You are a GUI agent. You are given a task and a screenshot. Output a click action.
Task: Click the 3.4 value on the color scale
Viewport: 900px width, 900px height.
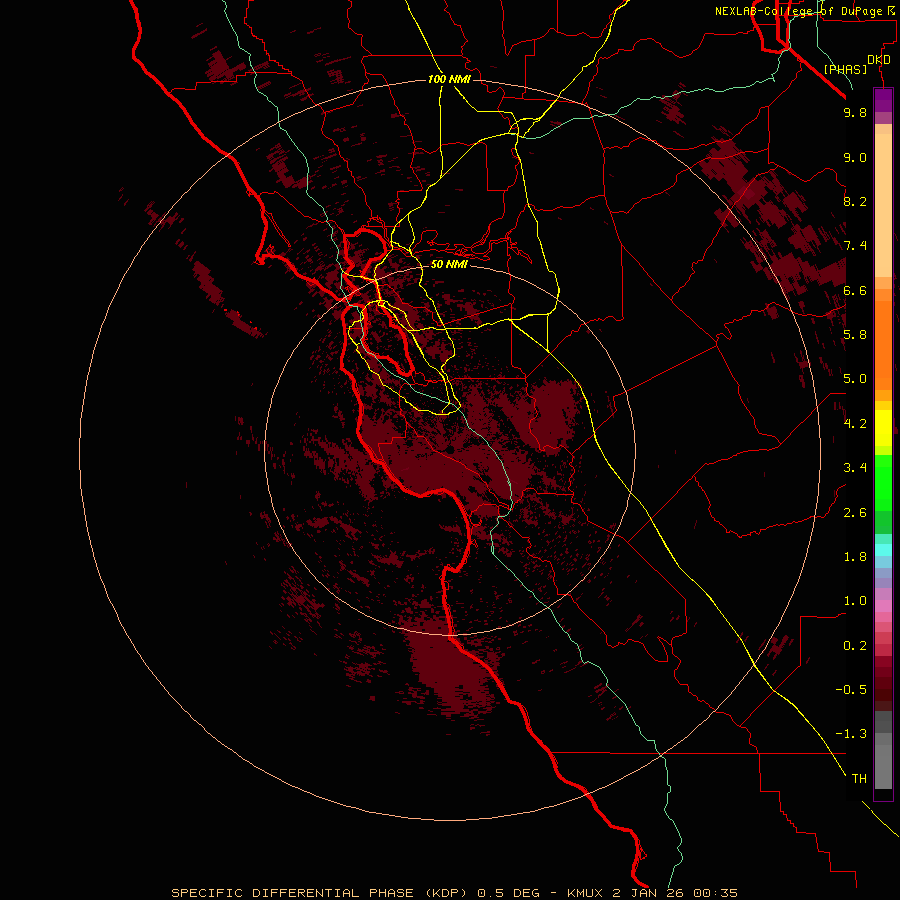855,468
